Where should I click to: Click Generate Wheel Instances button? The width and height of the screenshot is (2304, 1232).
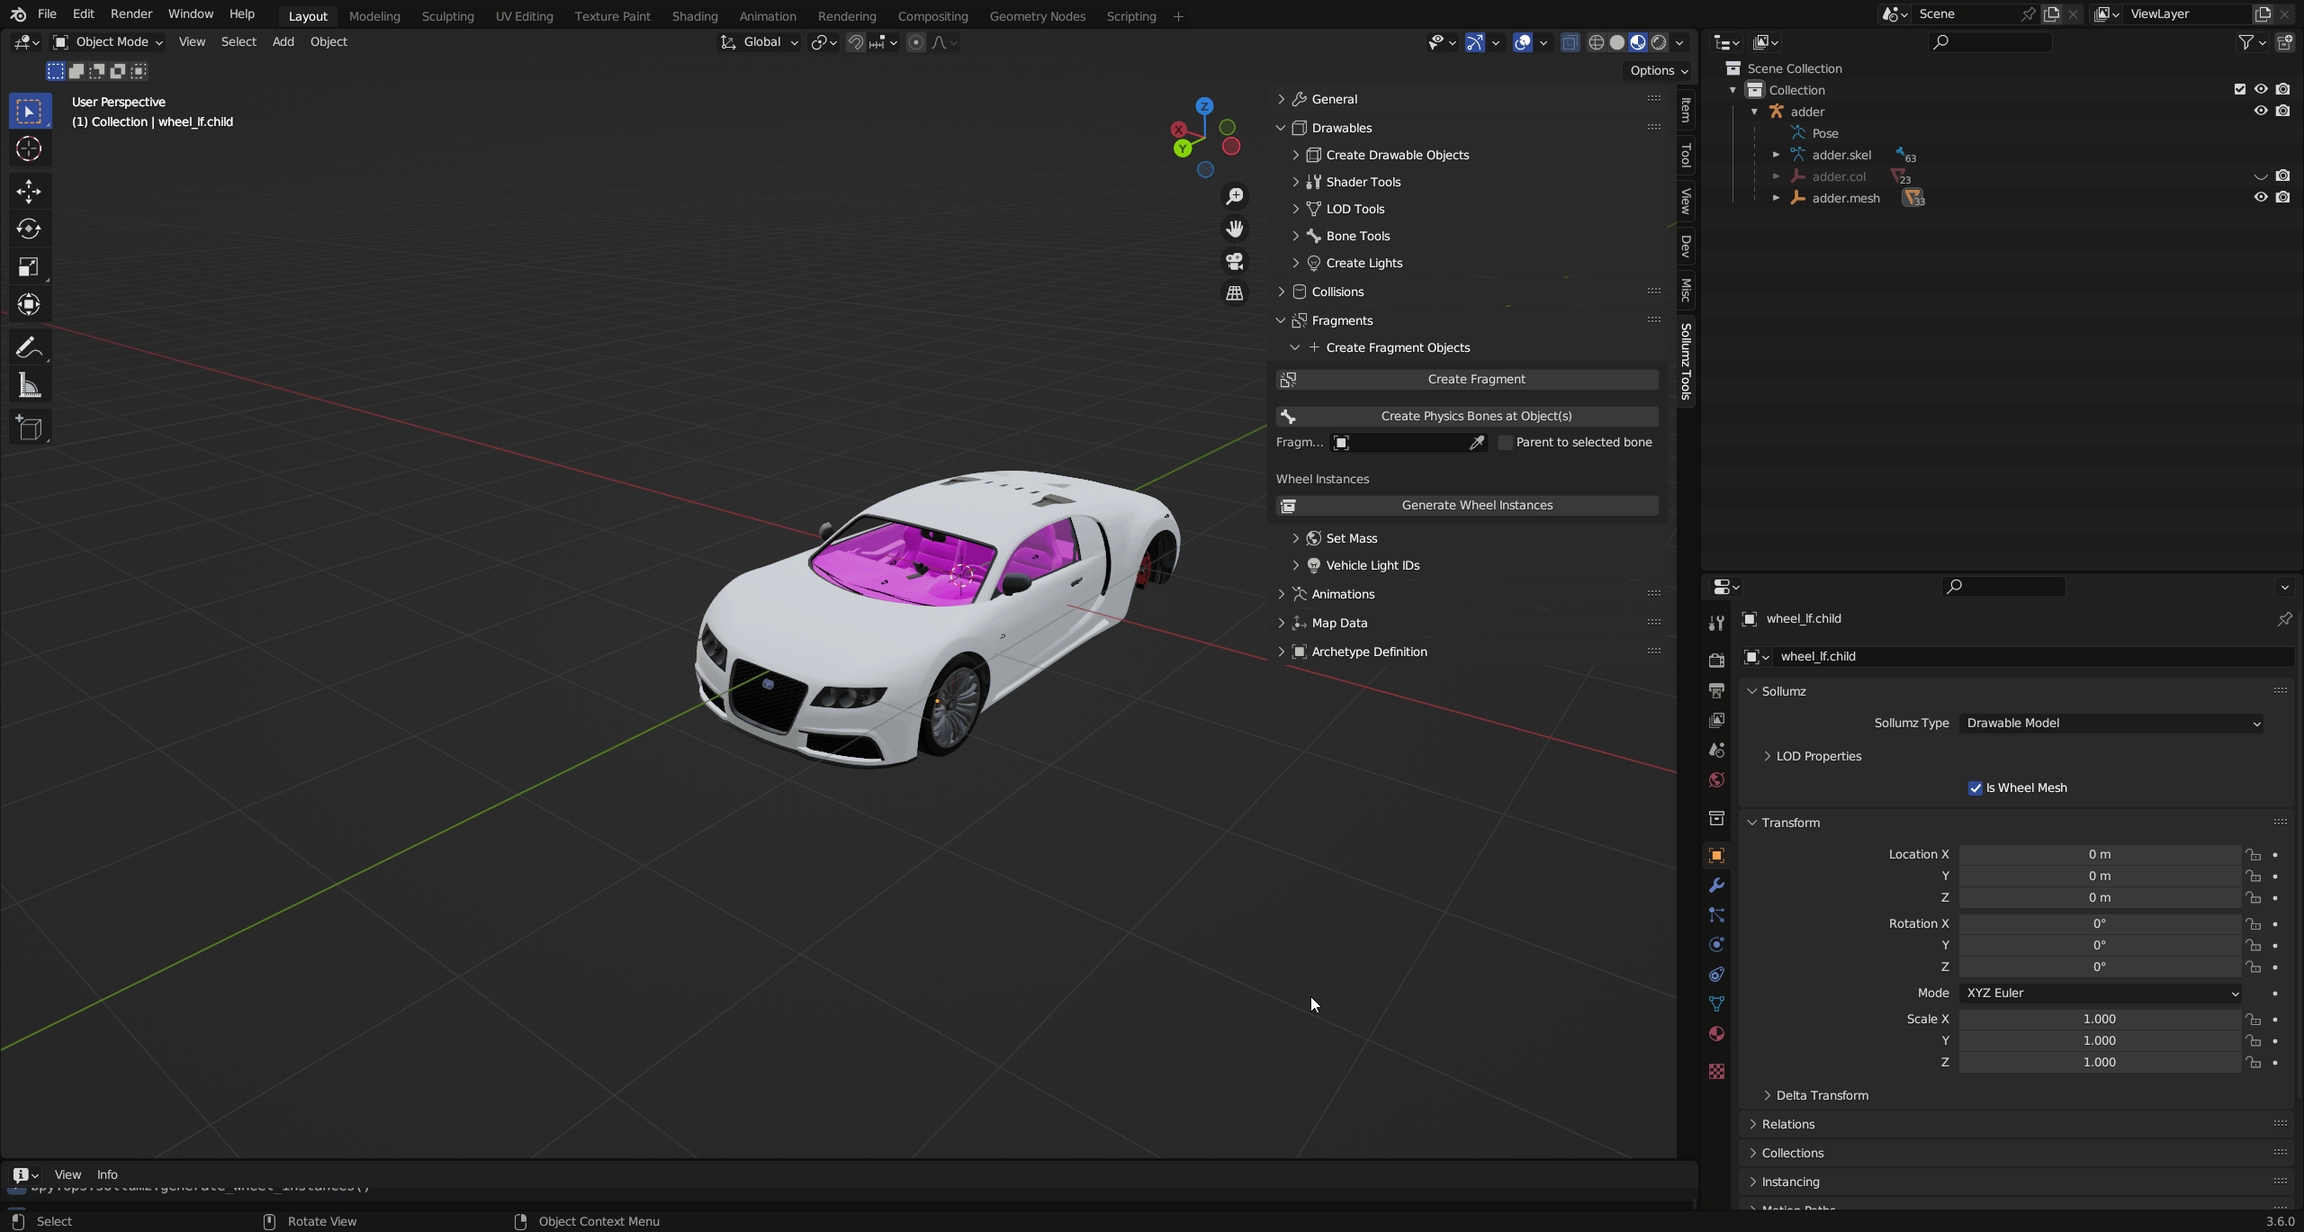(x=1475, y=506)
